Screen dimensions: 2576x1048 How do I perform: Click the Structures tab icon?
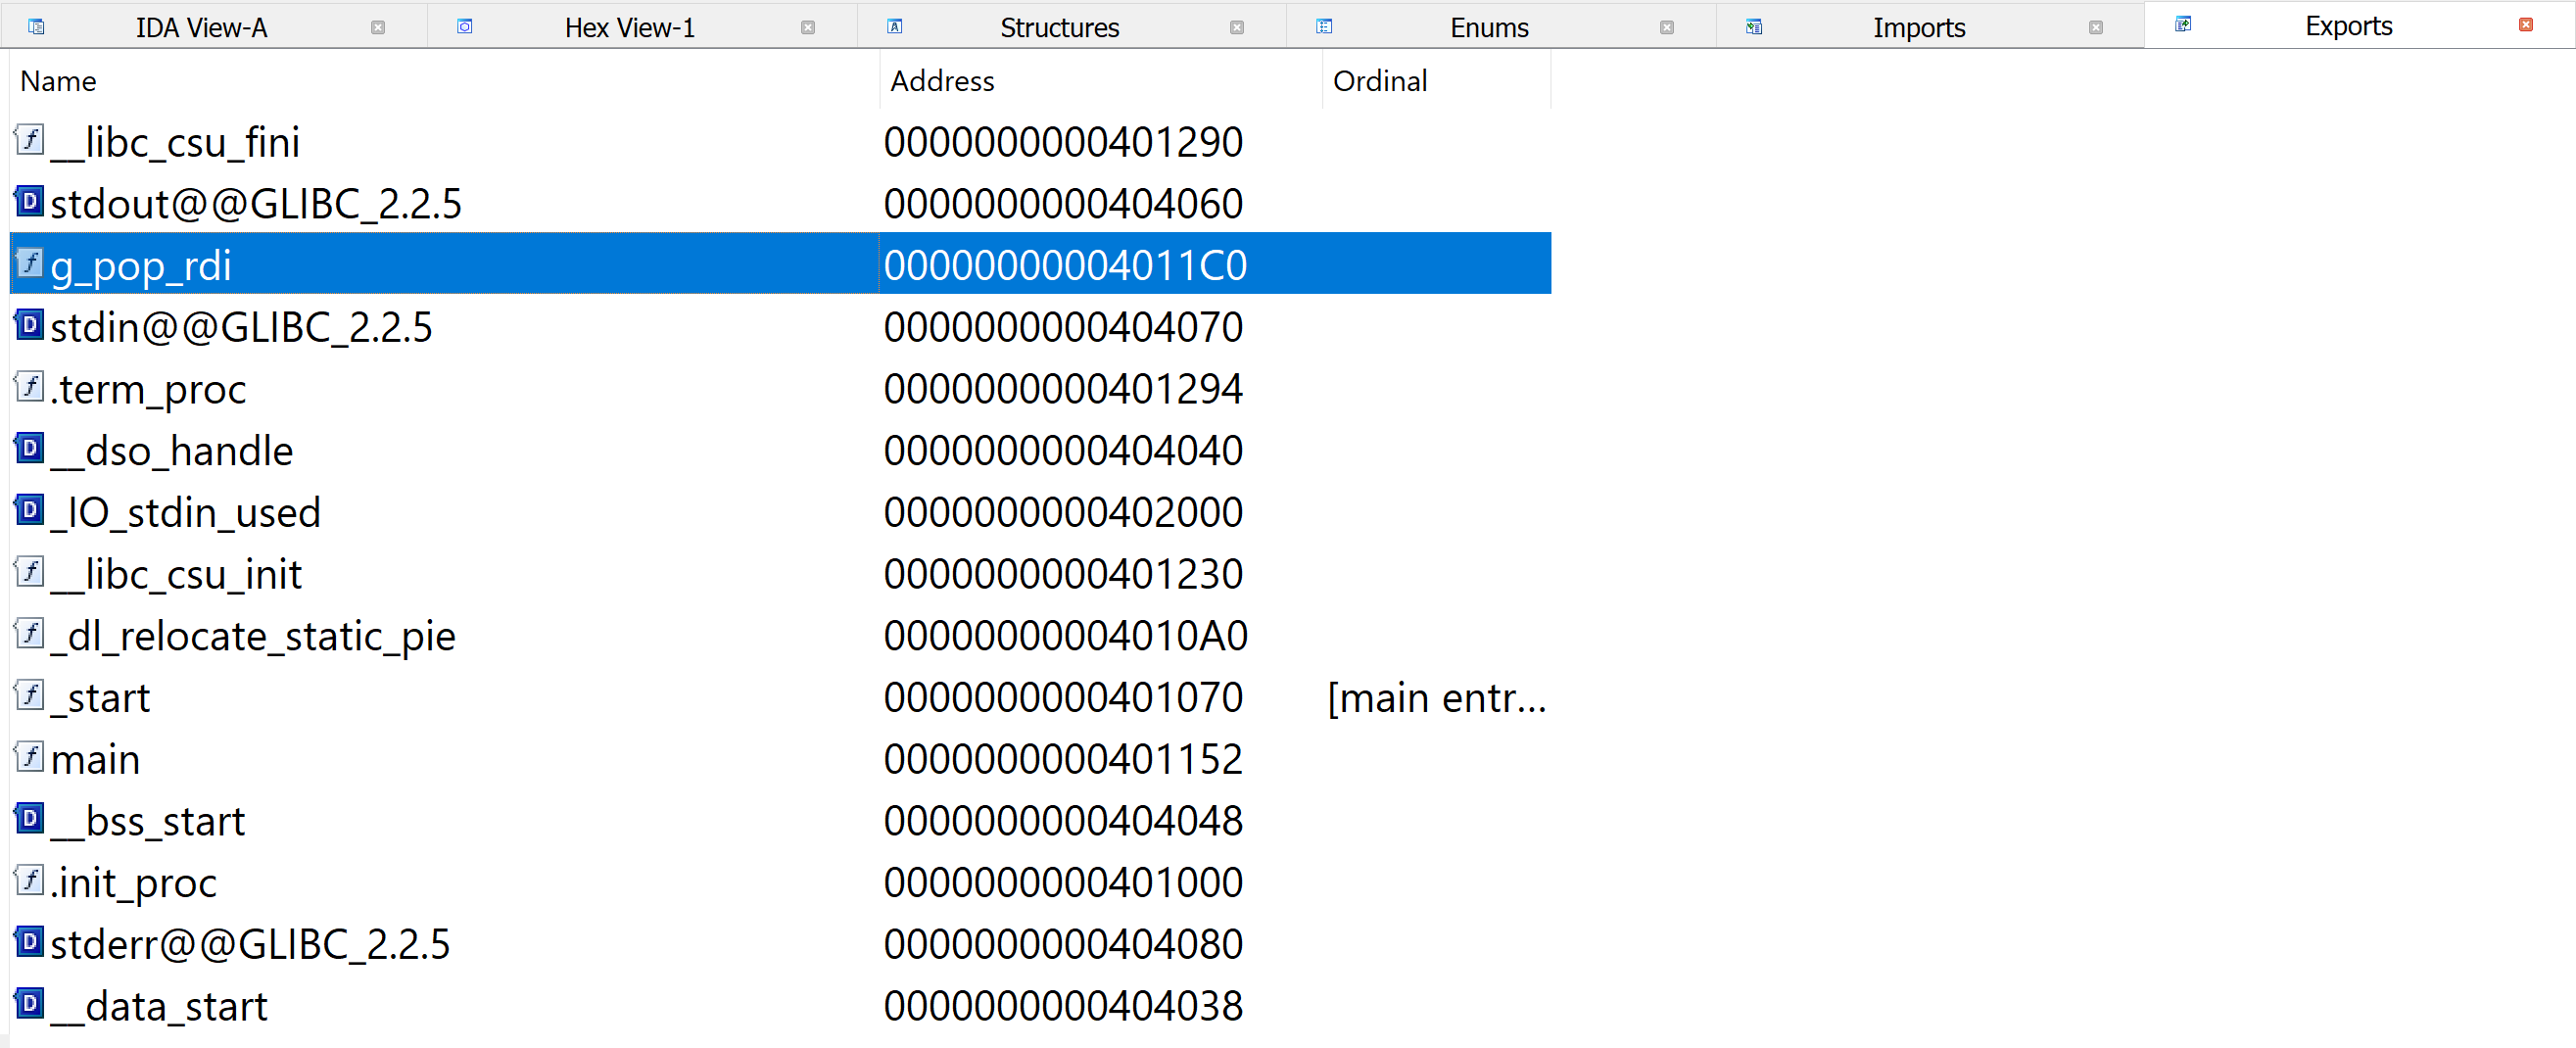coord(894,26)
